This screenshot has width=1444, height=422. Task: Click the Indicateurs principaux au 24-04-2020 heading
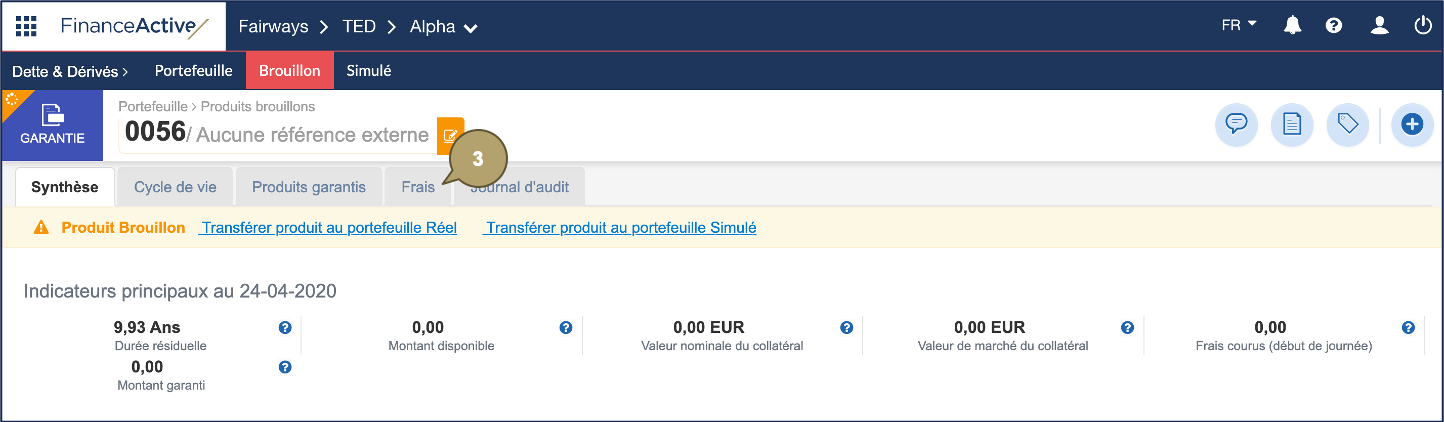tap(180, 291)
